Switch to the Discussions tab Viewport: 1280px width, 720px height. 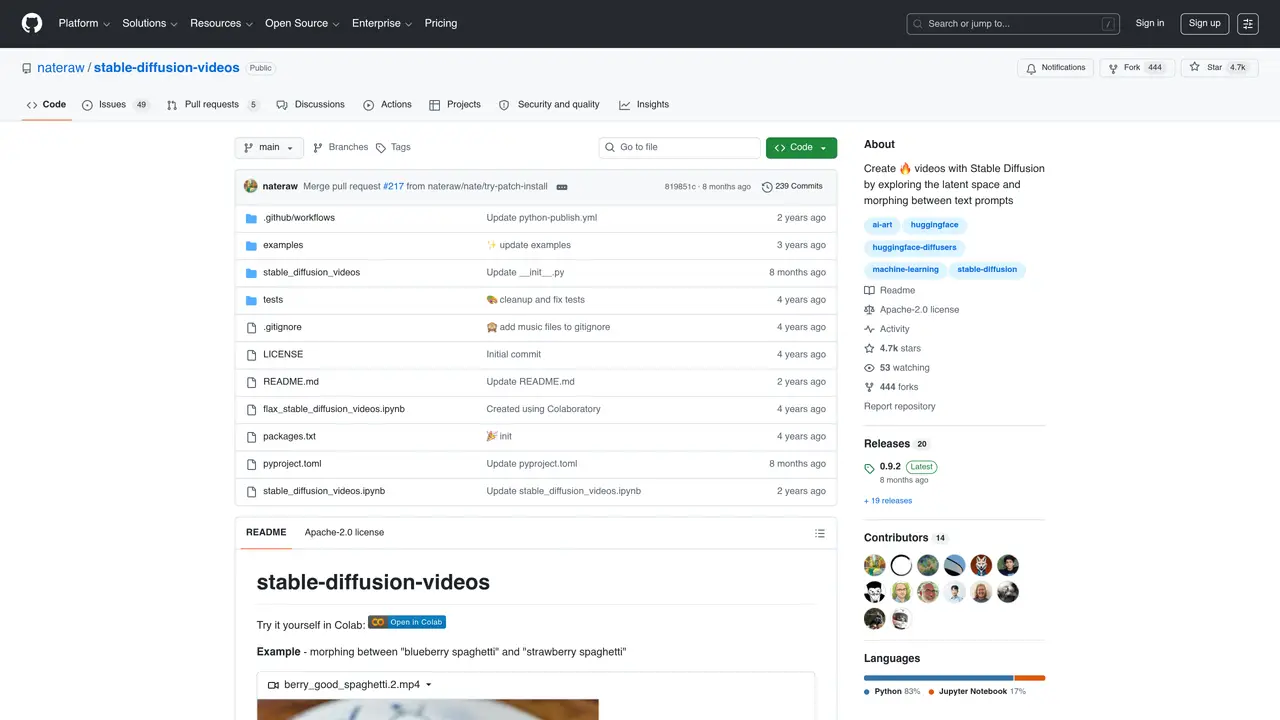coord(310,104)
